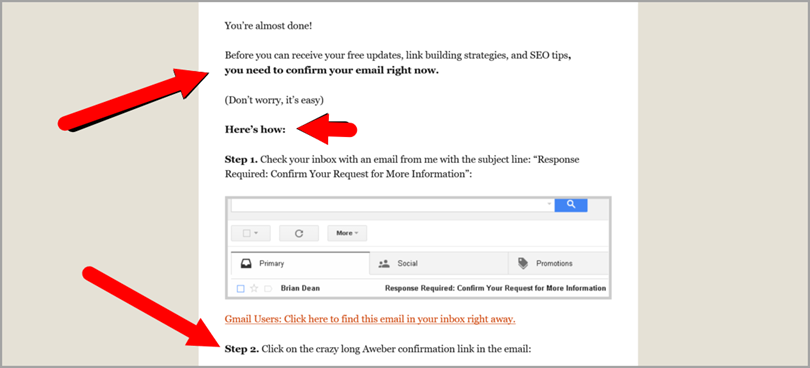Star the Brian Dean email
This screenshot has height=368, width=810.
click(254, 288)
